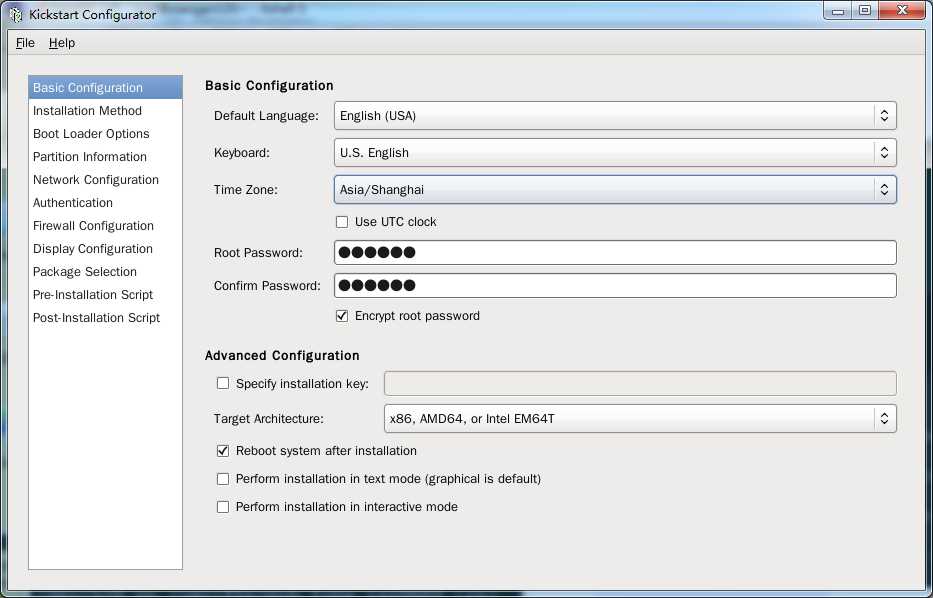
Task: Expand the Time Zone dropdown
Action: point(615,189)
